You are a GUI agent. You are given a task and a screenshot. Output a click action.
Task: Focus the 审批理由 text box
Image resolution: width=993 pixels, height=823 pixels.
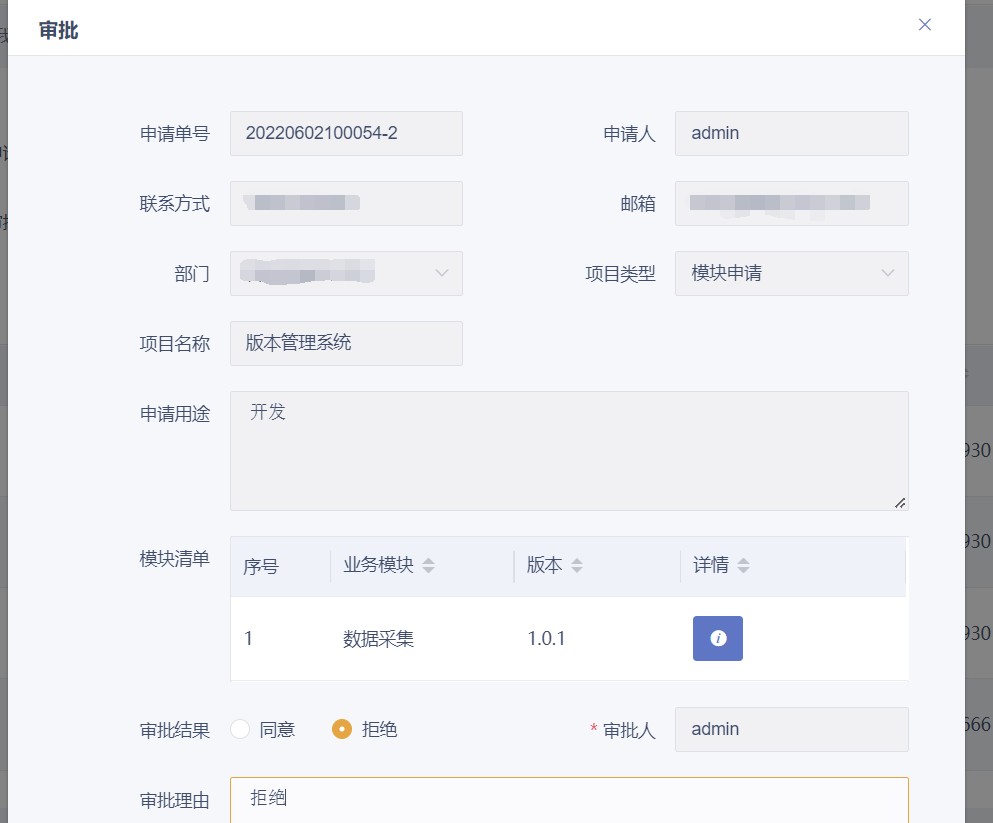568,799
